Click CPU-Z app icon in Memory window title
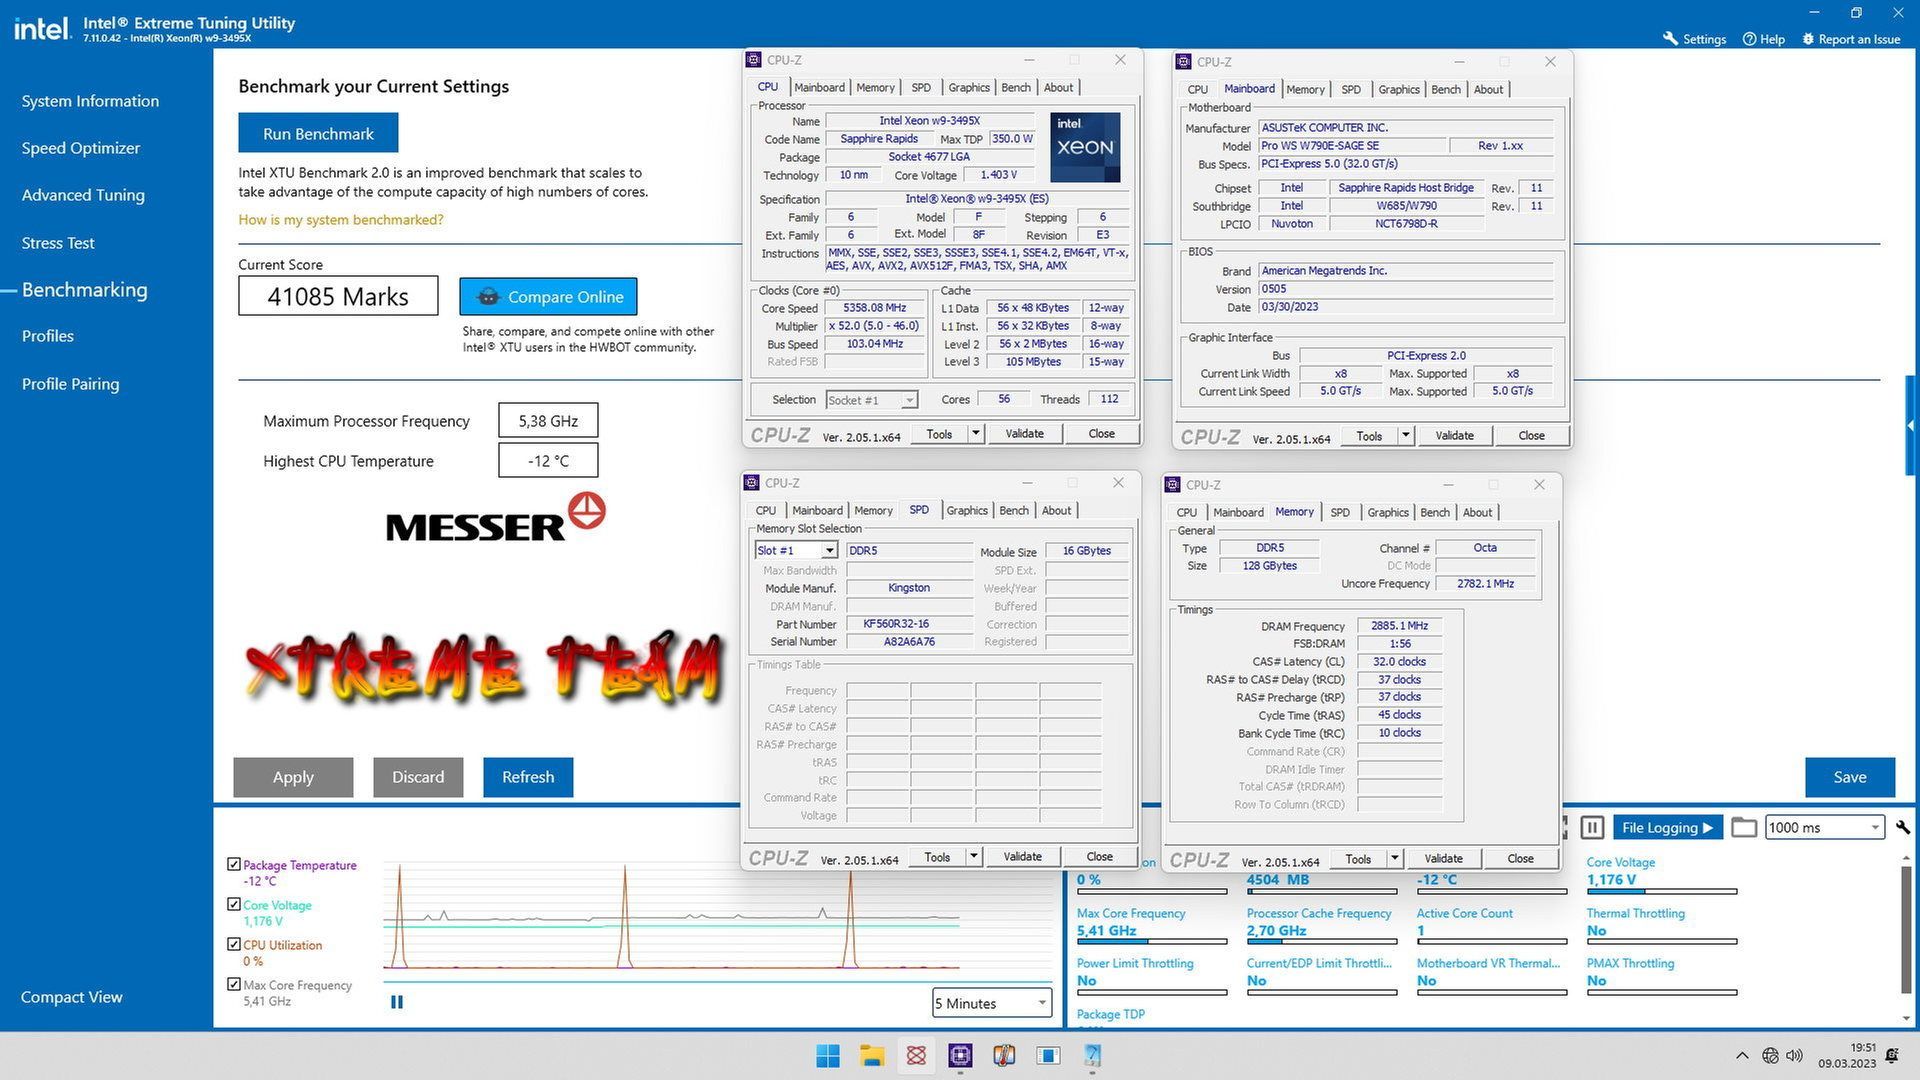 (1173, 485)
